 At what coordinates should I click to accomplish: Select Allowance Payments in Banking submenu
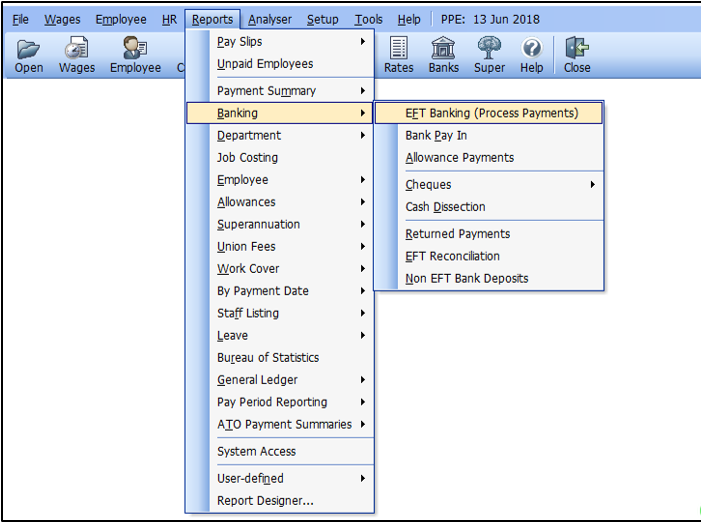pos(489,158)
